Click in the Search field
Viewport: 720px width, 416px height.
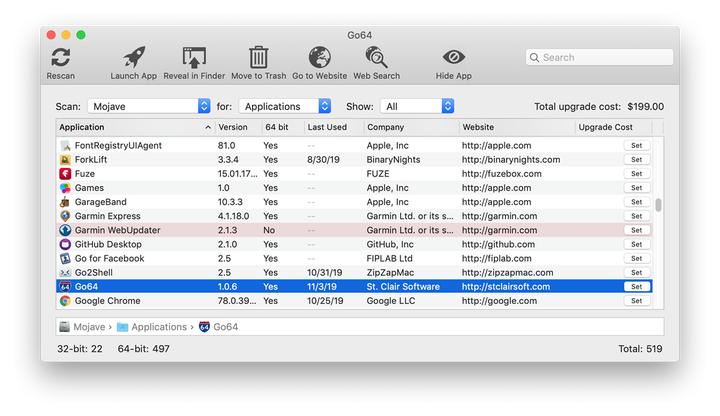(x=599, y=57)
